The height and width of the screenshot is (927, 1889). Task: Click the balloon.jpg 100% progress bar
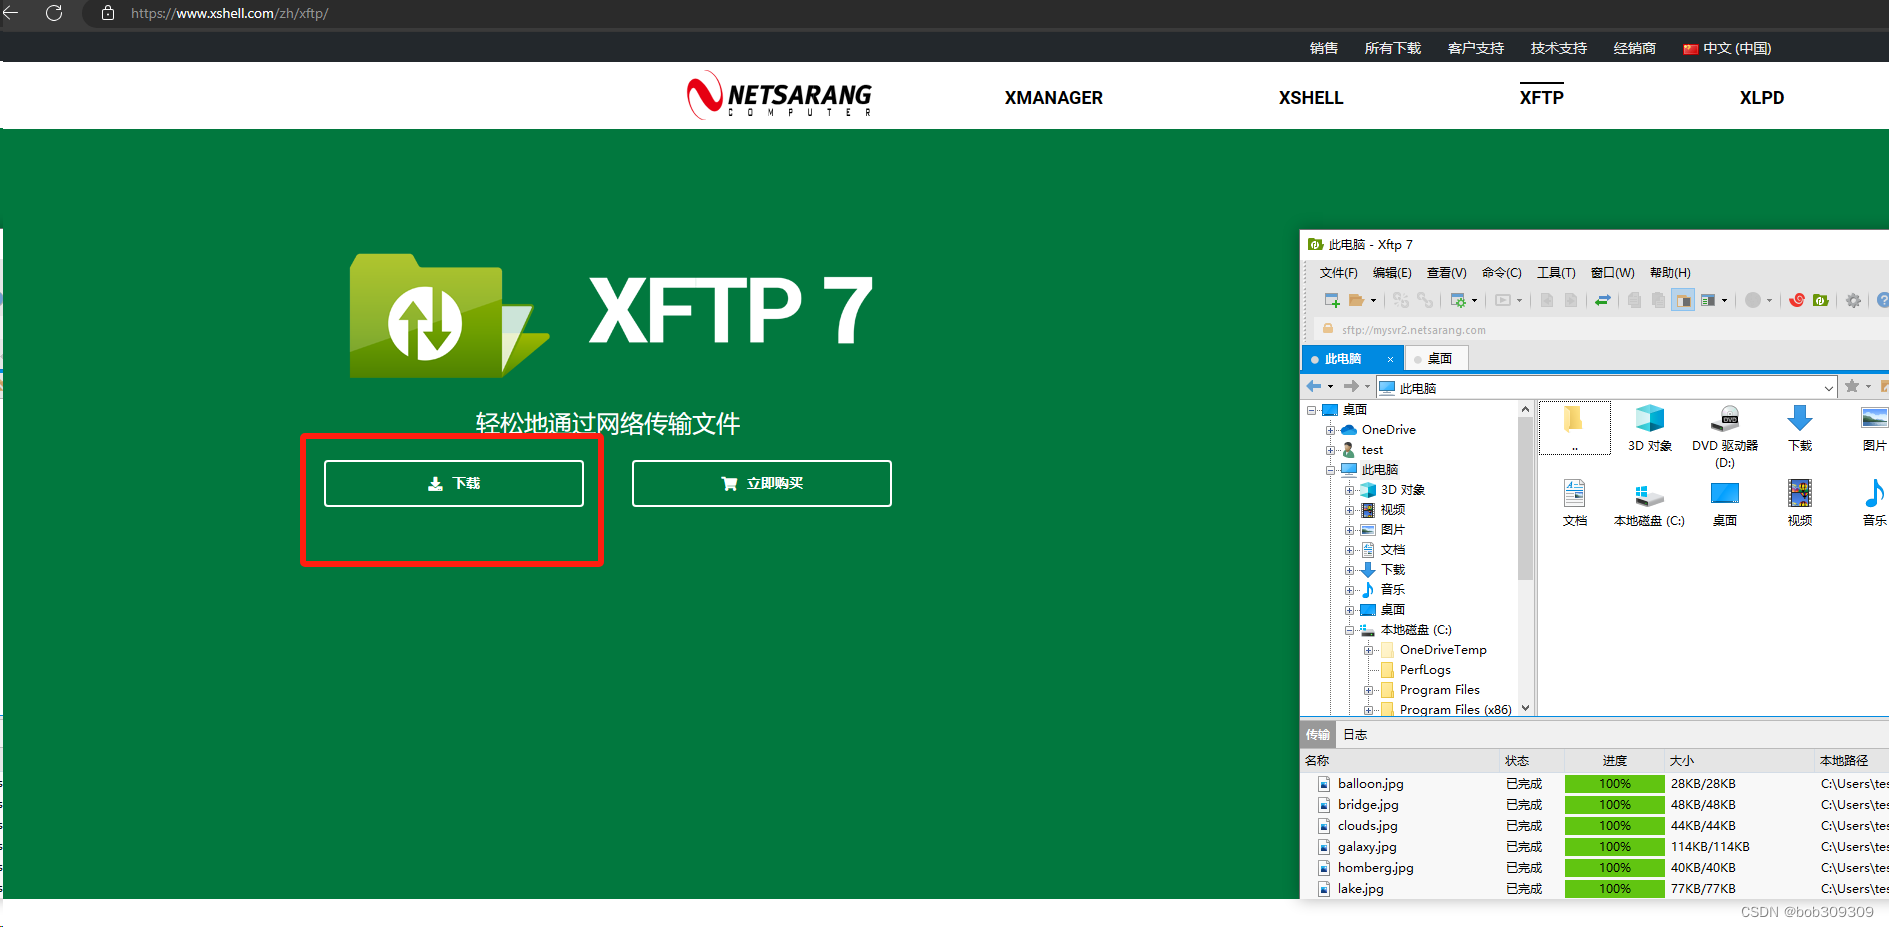1614,784
